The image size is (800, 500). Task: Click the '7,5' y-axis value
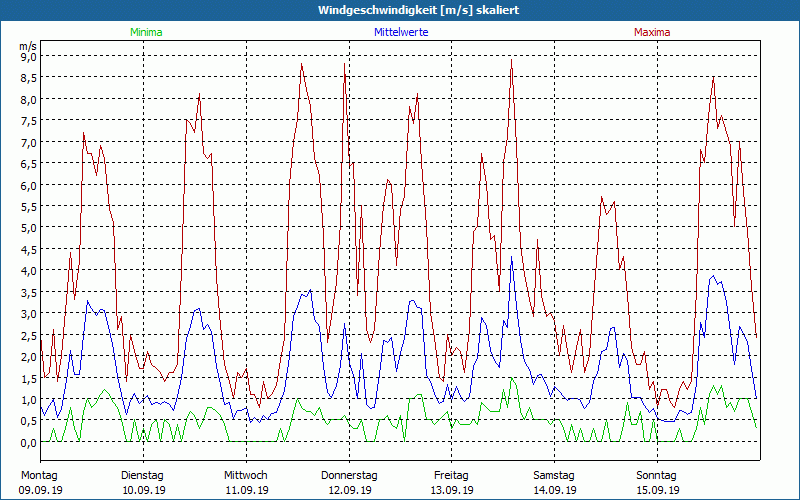(x=29, y=121)
